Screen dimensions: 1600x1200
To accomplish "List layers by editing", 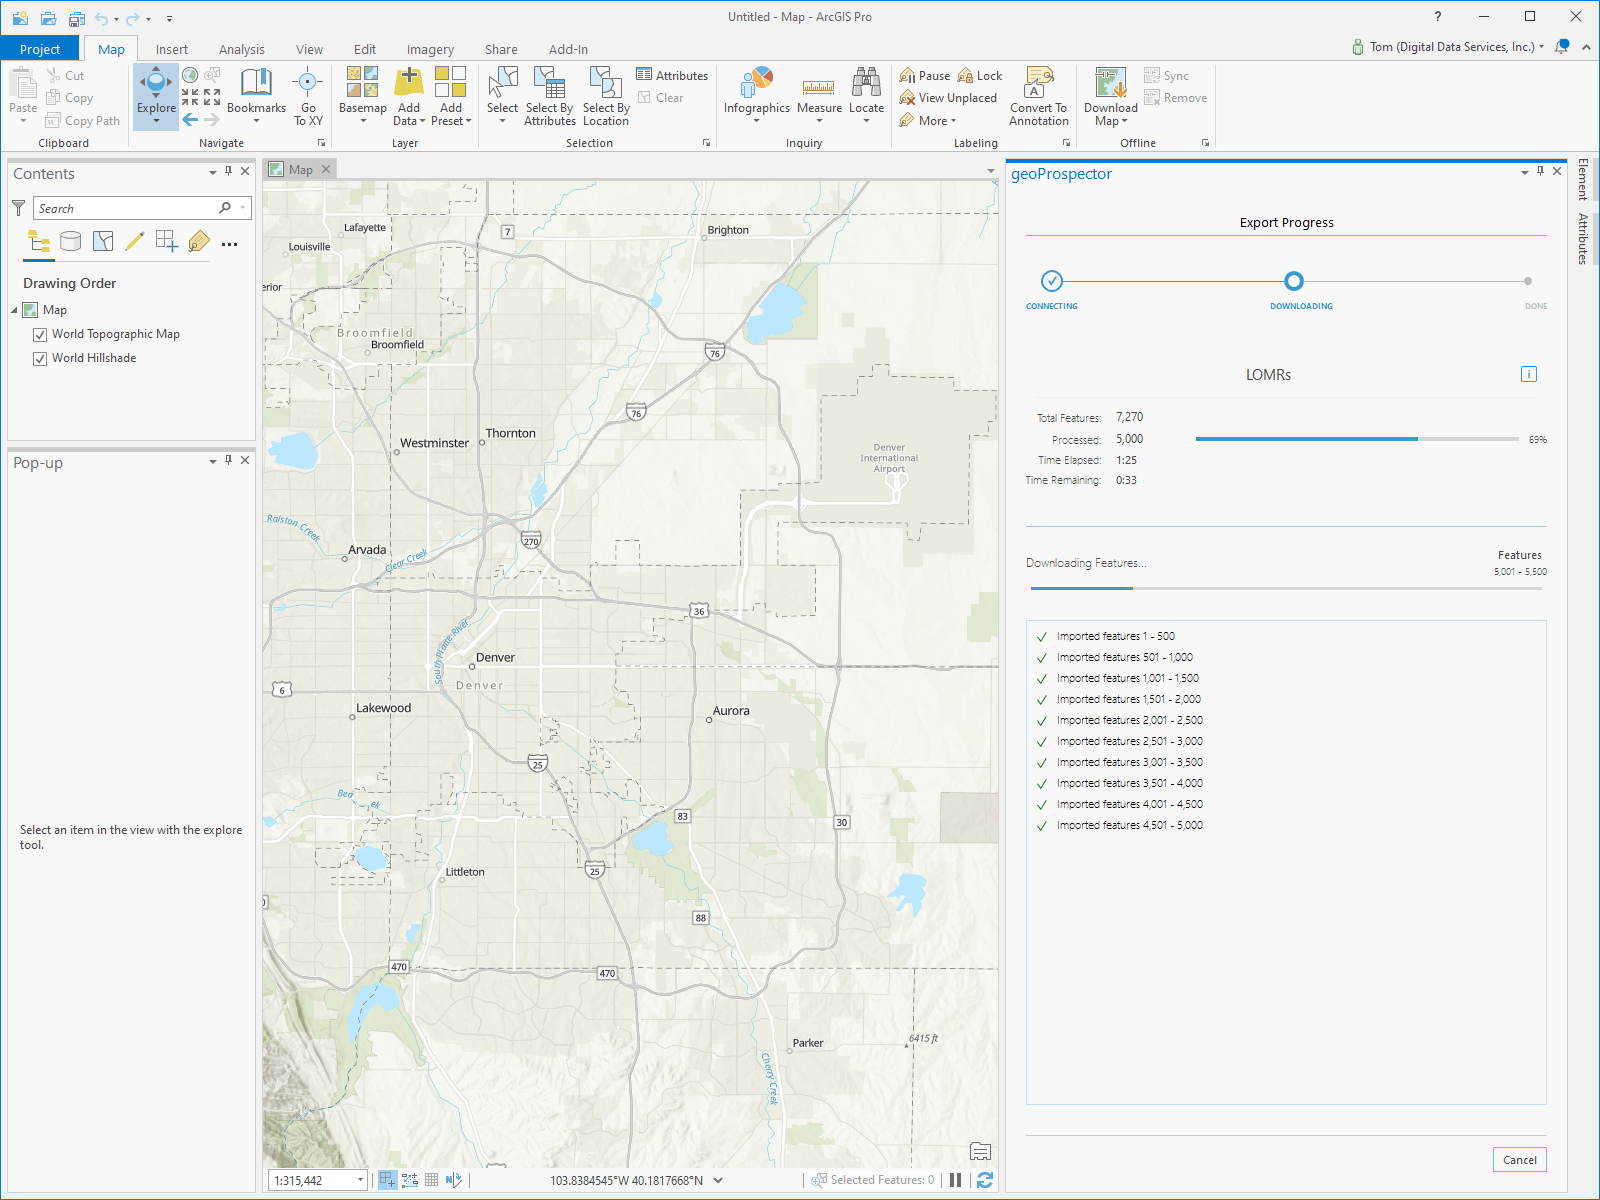I will click(x=135, y=241).
